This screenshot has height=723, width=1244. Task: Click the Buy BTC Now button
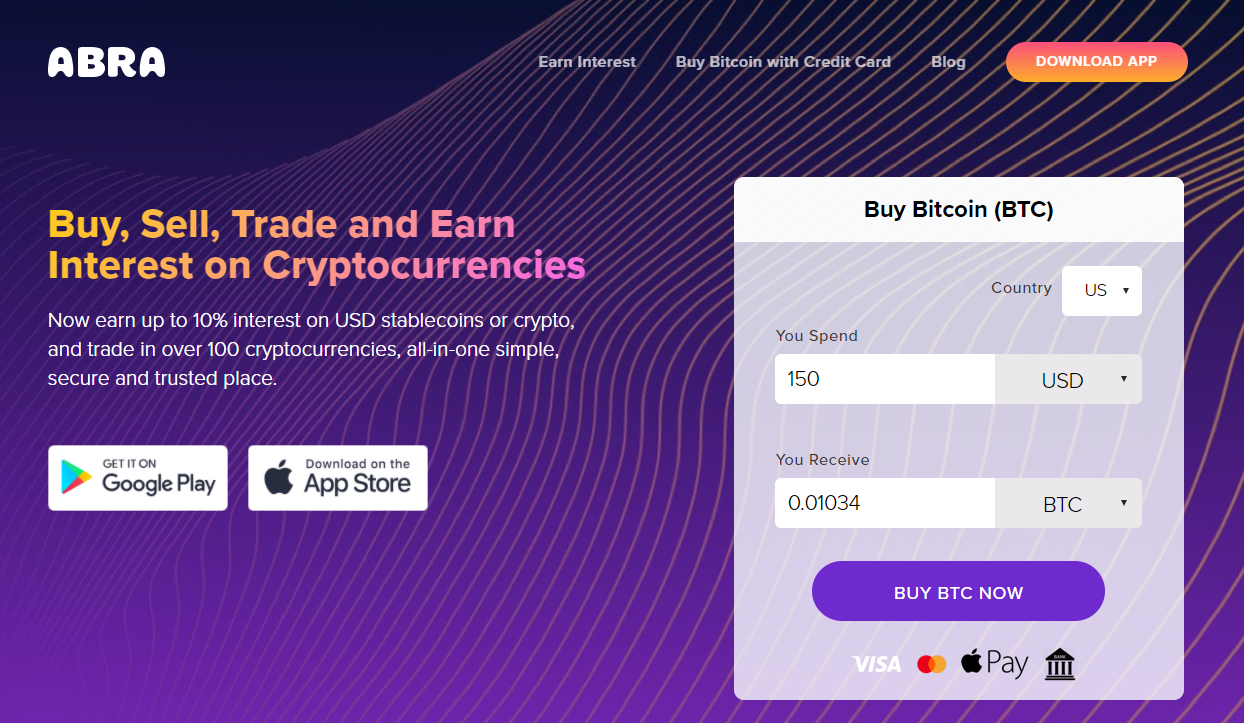click(x=958, y=591)
